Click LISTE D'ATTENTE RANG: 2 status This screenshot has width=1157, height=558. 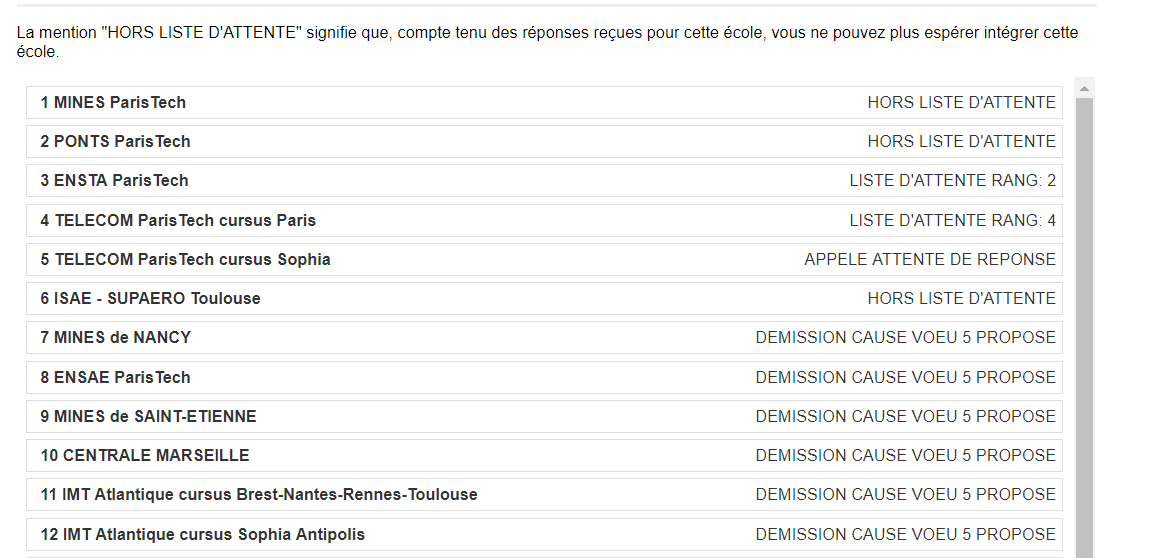953,181
